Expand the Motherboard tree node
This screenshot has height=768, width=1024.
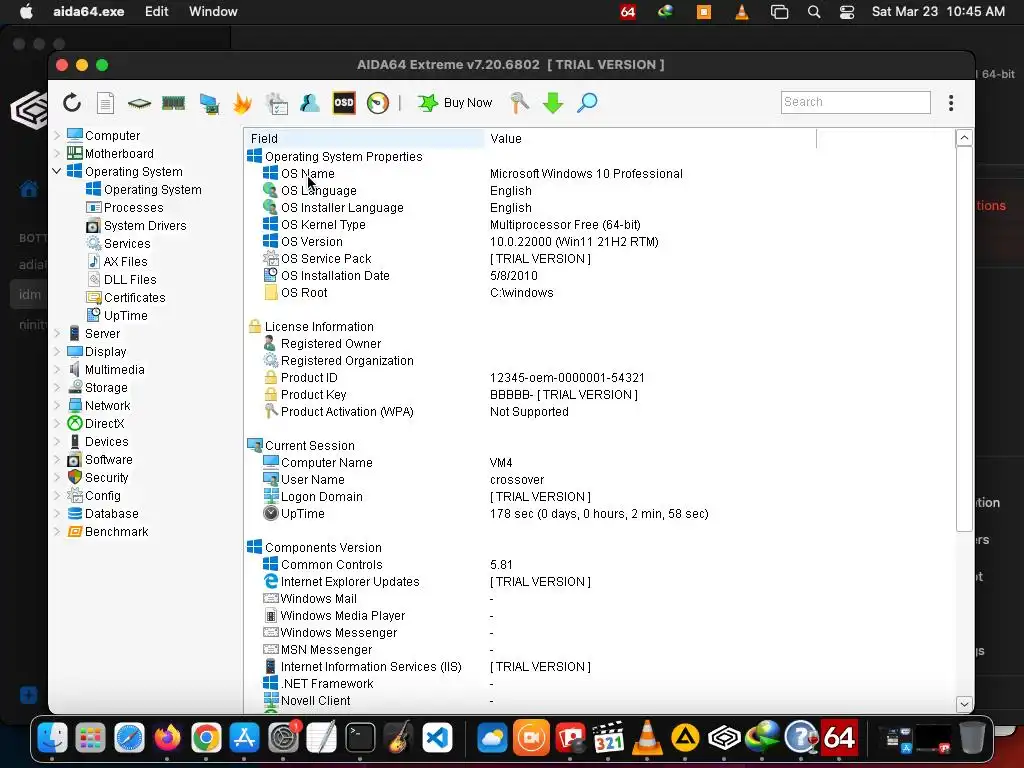57,153
